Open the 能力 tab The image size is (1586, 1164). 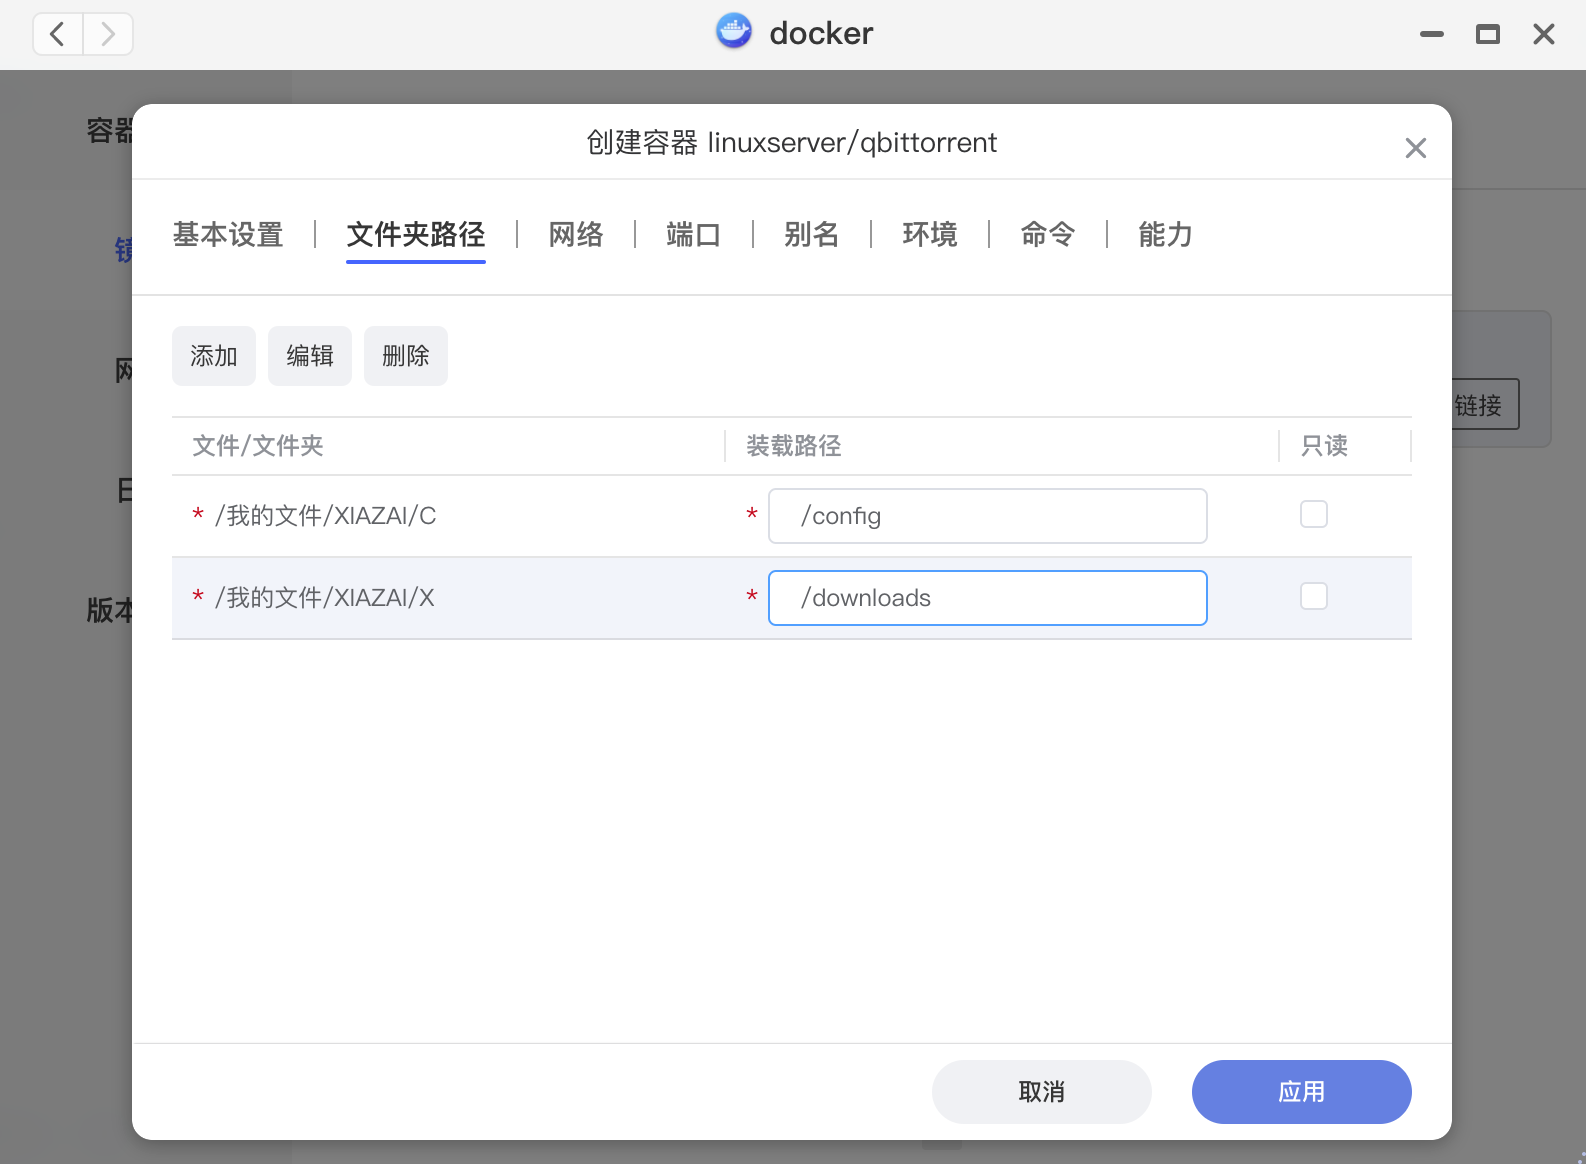1166,234
